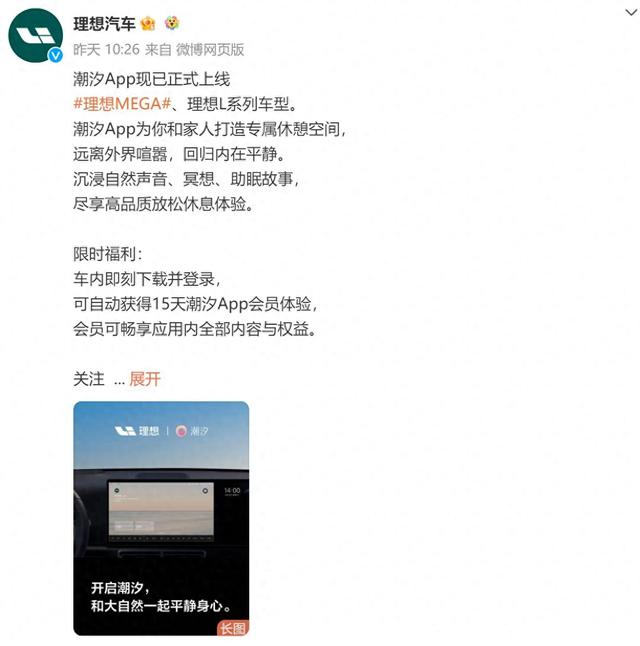Click the 微博网页版 source link

click(x=210, y=49)
